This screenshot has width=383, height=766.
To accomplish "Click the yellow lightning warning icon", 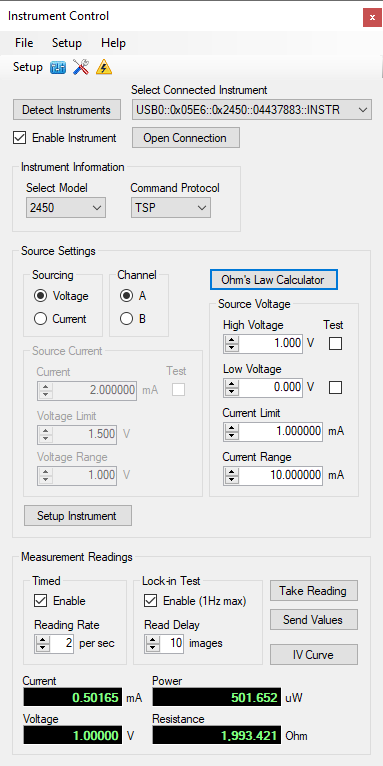I will pyautogui.click(x=104, y=67).
